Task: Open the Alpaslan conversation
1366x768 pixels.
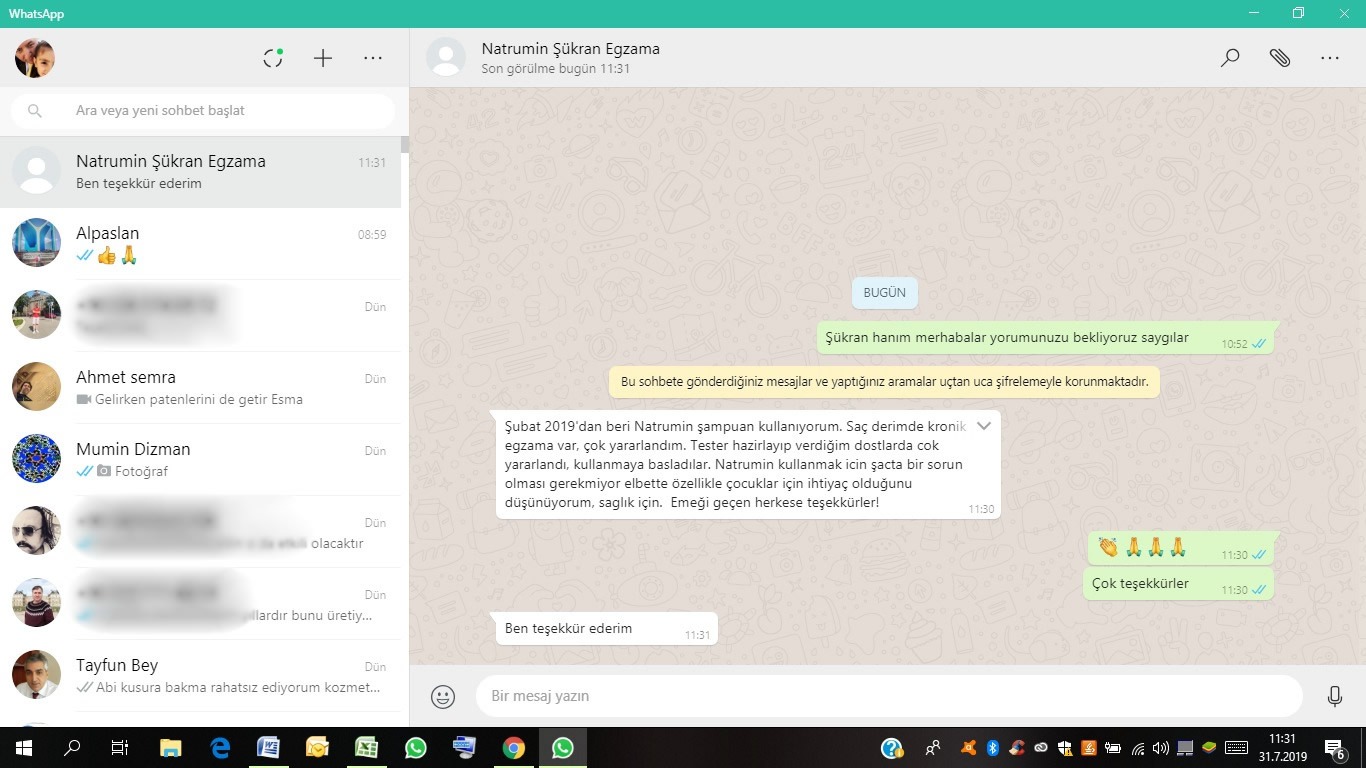Action: 200,244
